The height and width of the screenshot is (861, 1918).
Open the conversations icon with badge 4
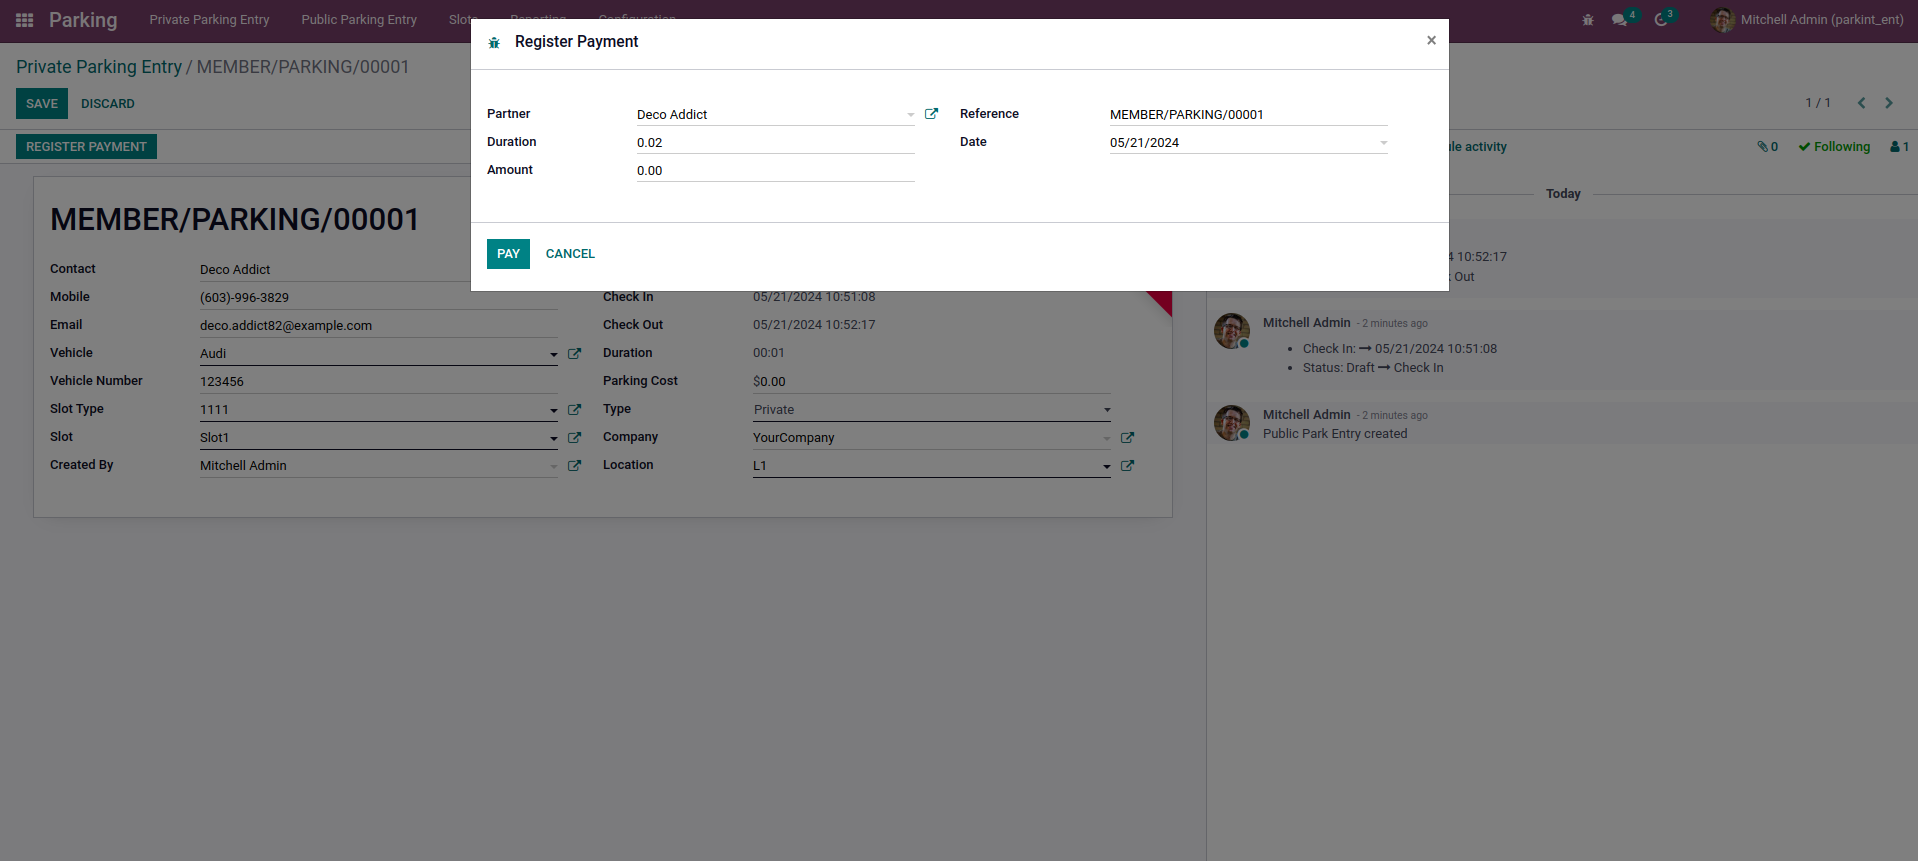coord(1620,20)
